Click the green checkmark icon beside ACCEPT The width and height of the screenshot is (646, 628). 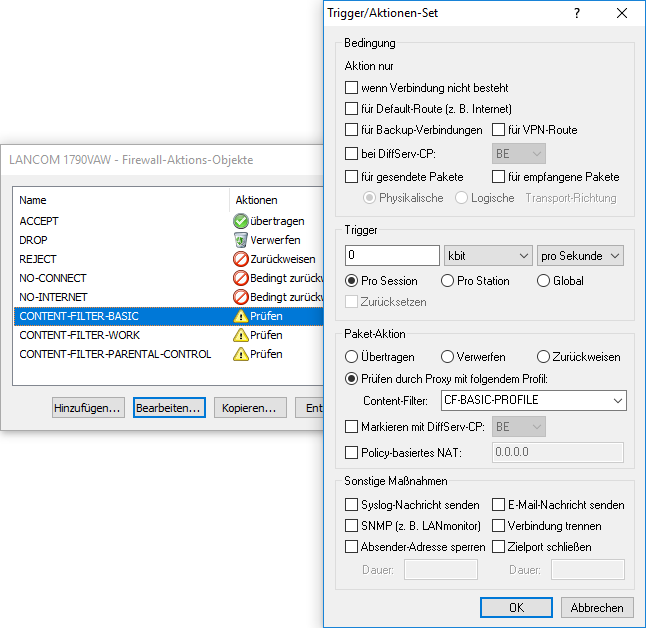[240, 221]
